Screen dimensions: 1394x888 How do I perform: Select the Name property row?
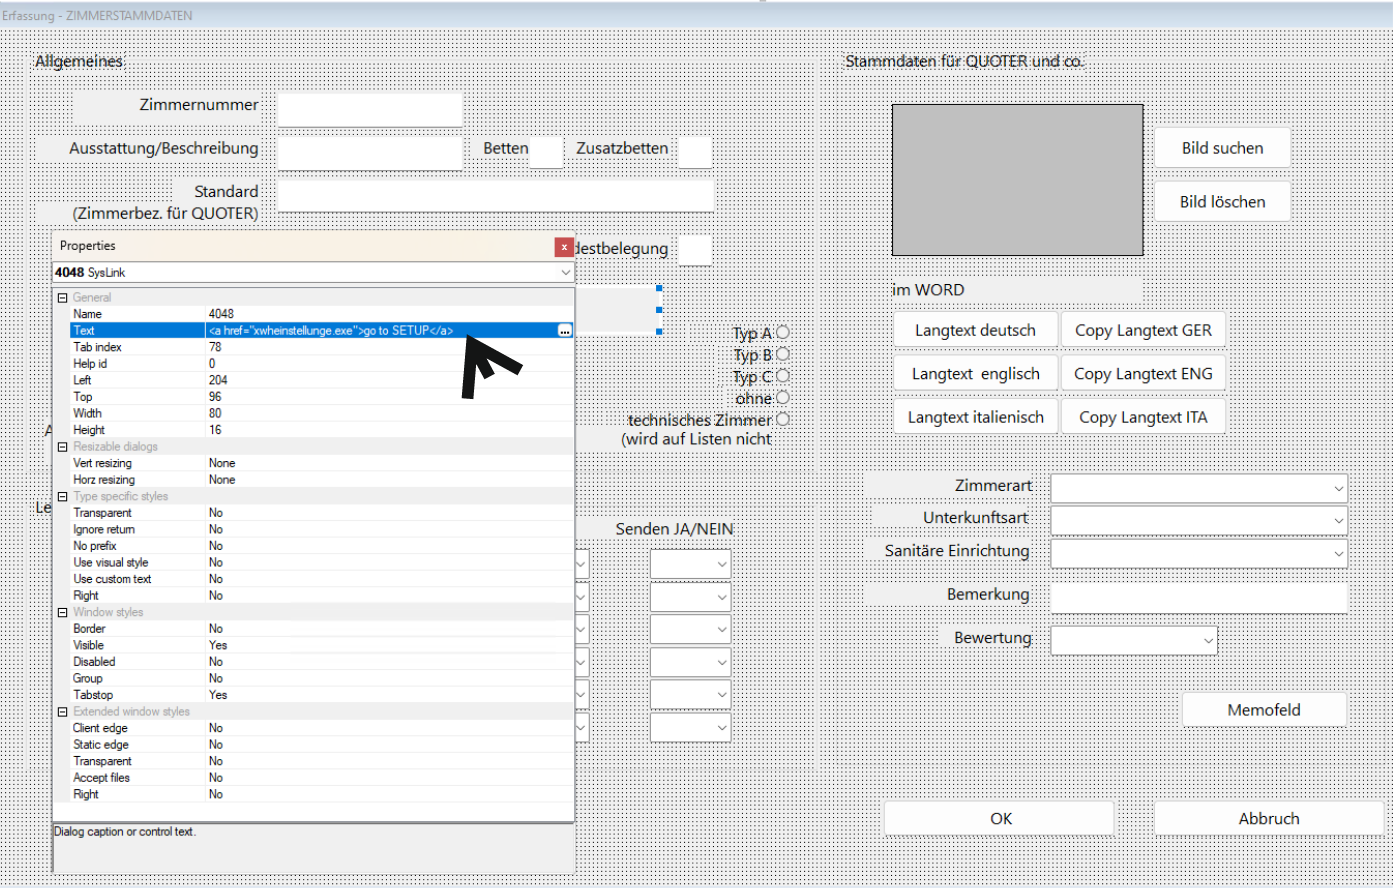[314, 314]
